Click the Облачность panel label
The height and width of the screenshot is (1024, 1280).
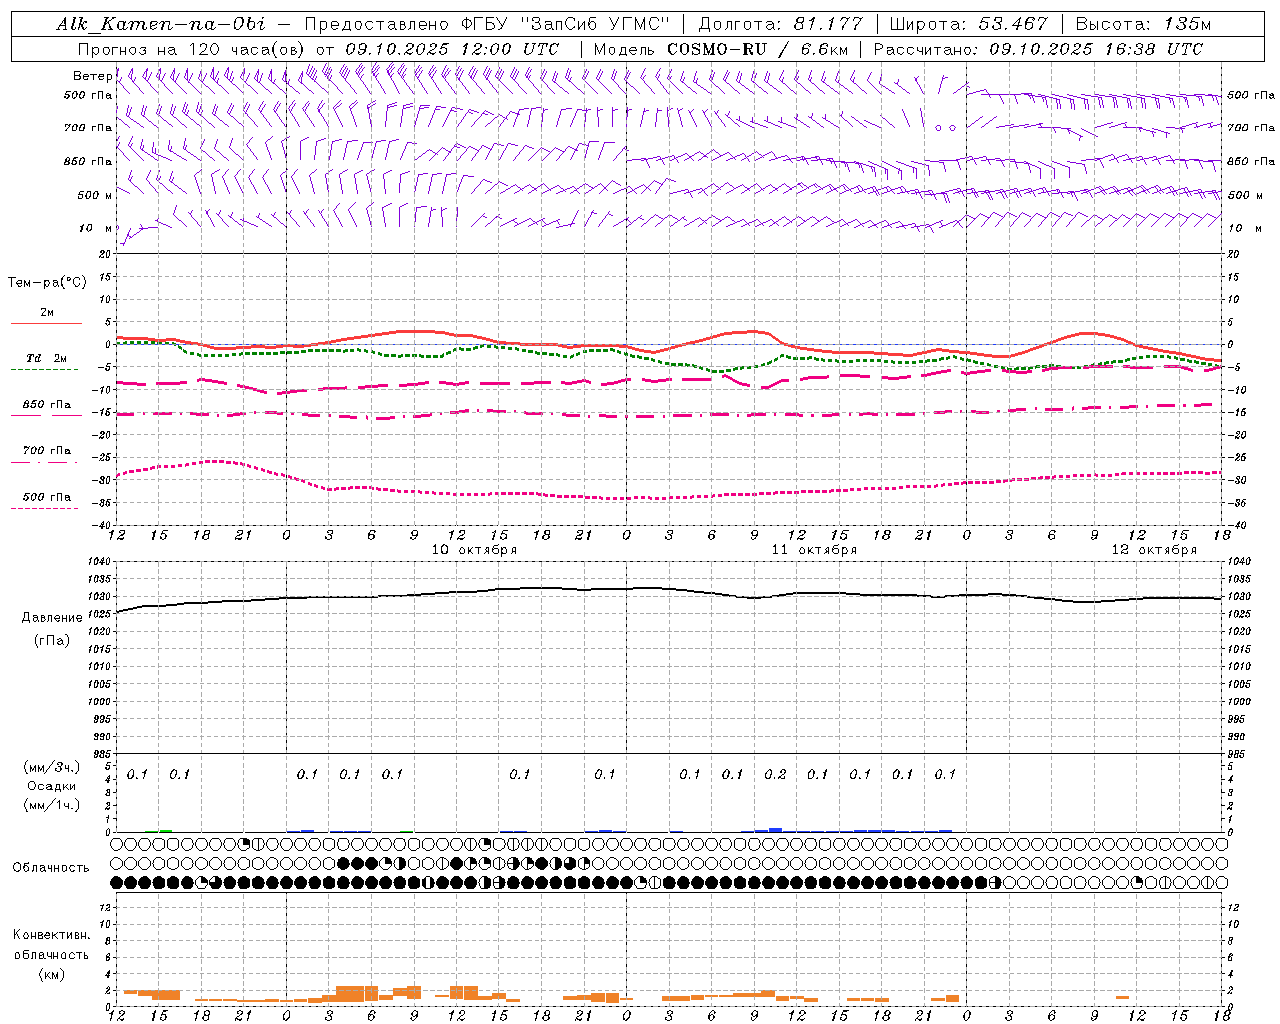pos(51,868)
